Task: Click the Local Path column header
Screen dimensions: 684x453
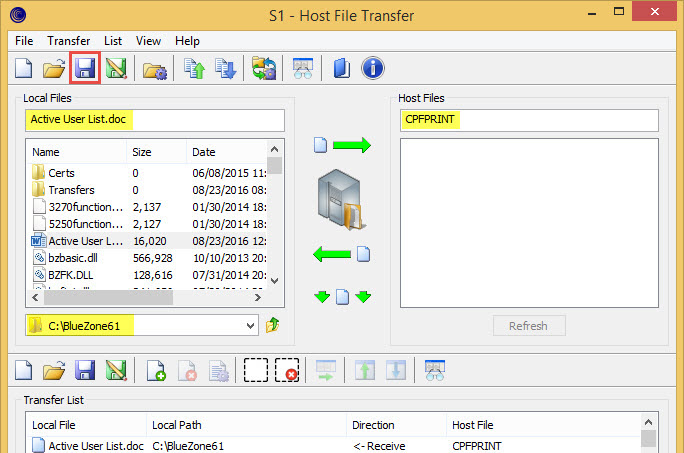Action: (246, 425)
